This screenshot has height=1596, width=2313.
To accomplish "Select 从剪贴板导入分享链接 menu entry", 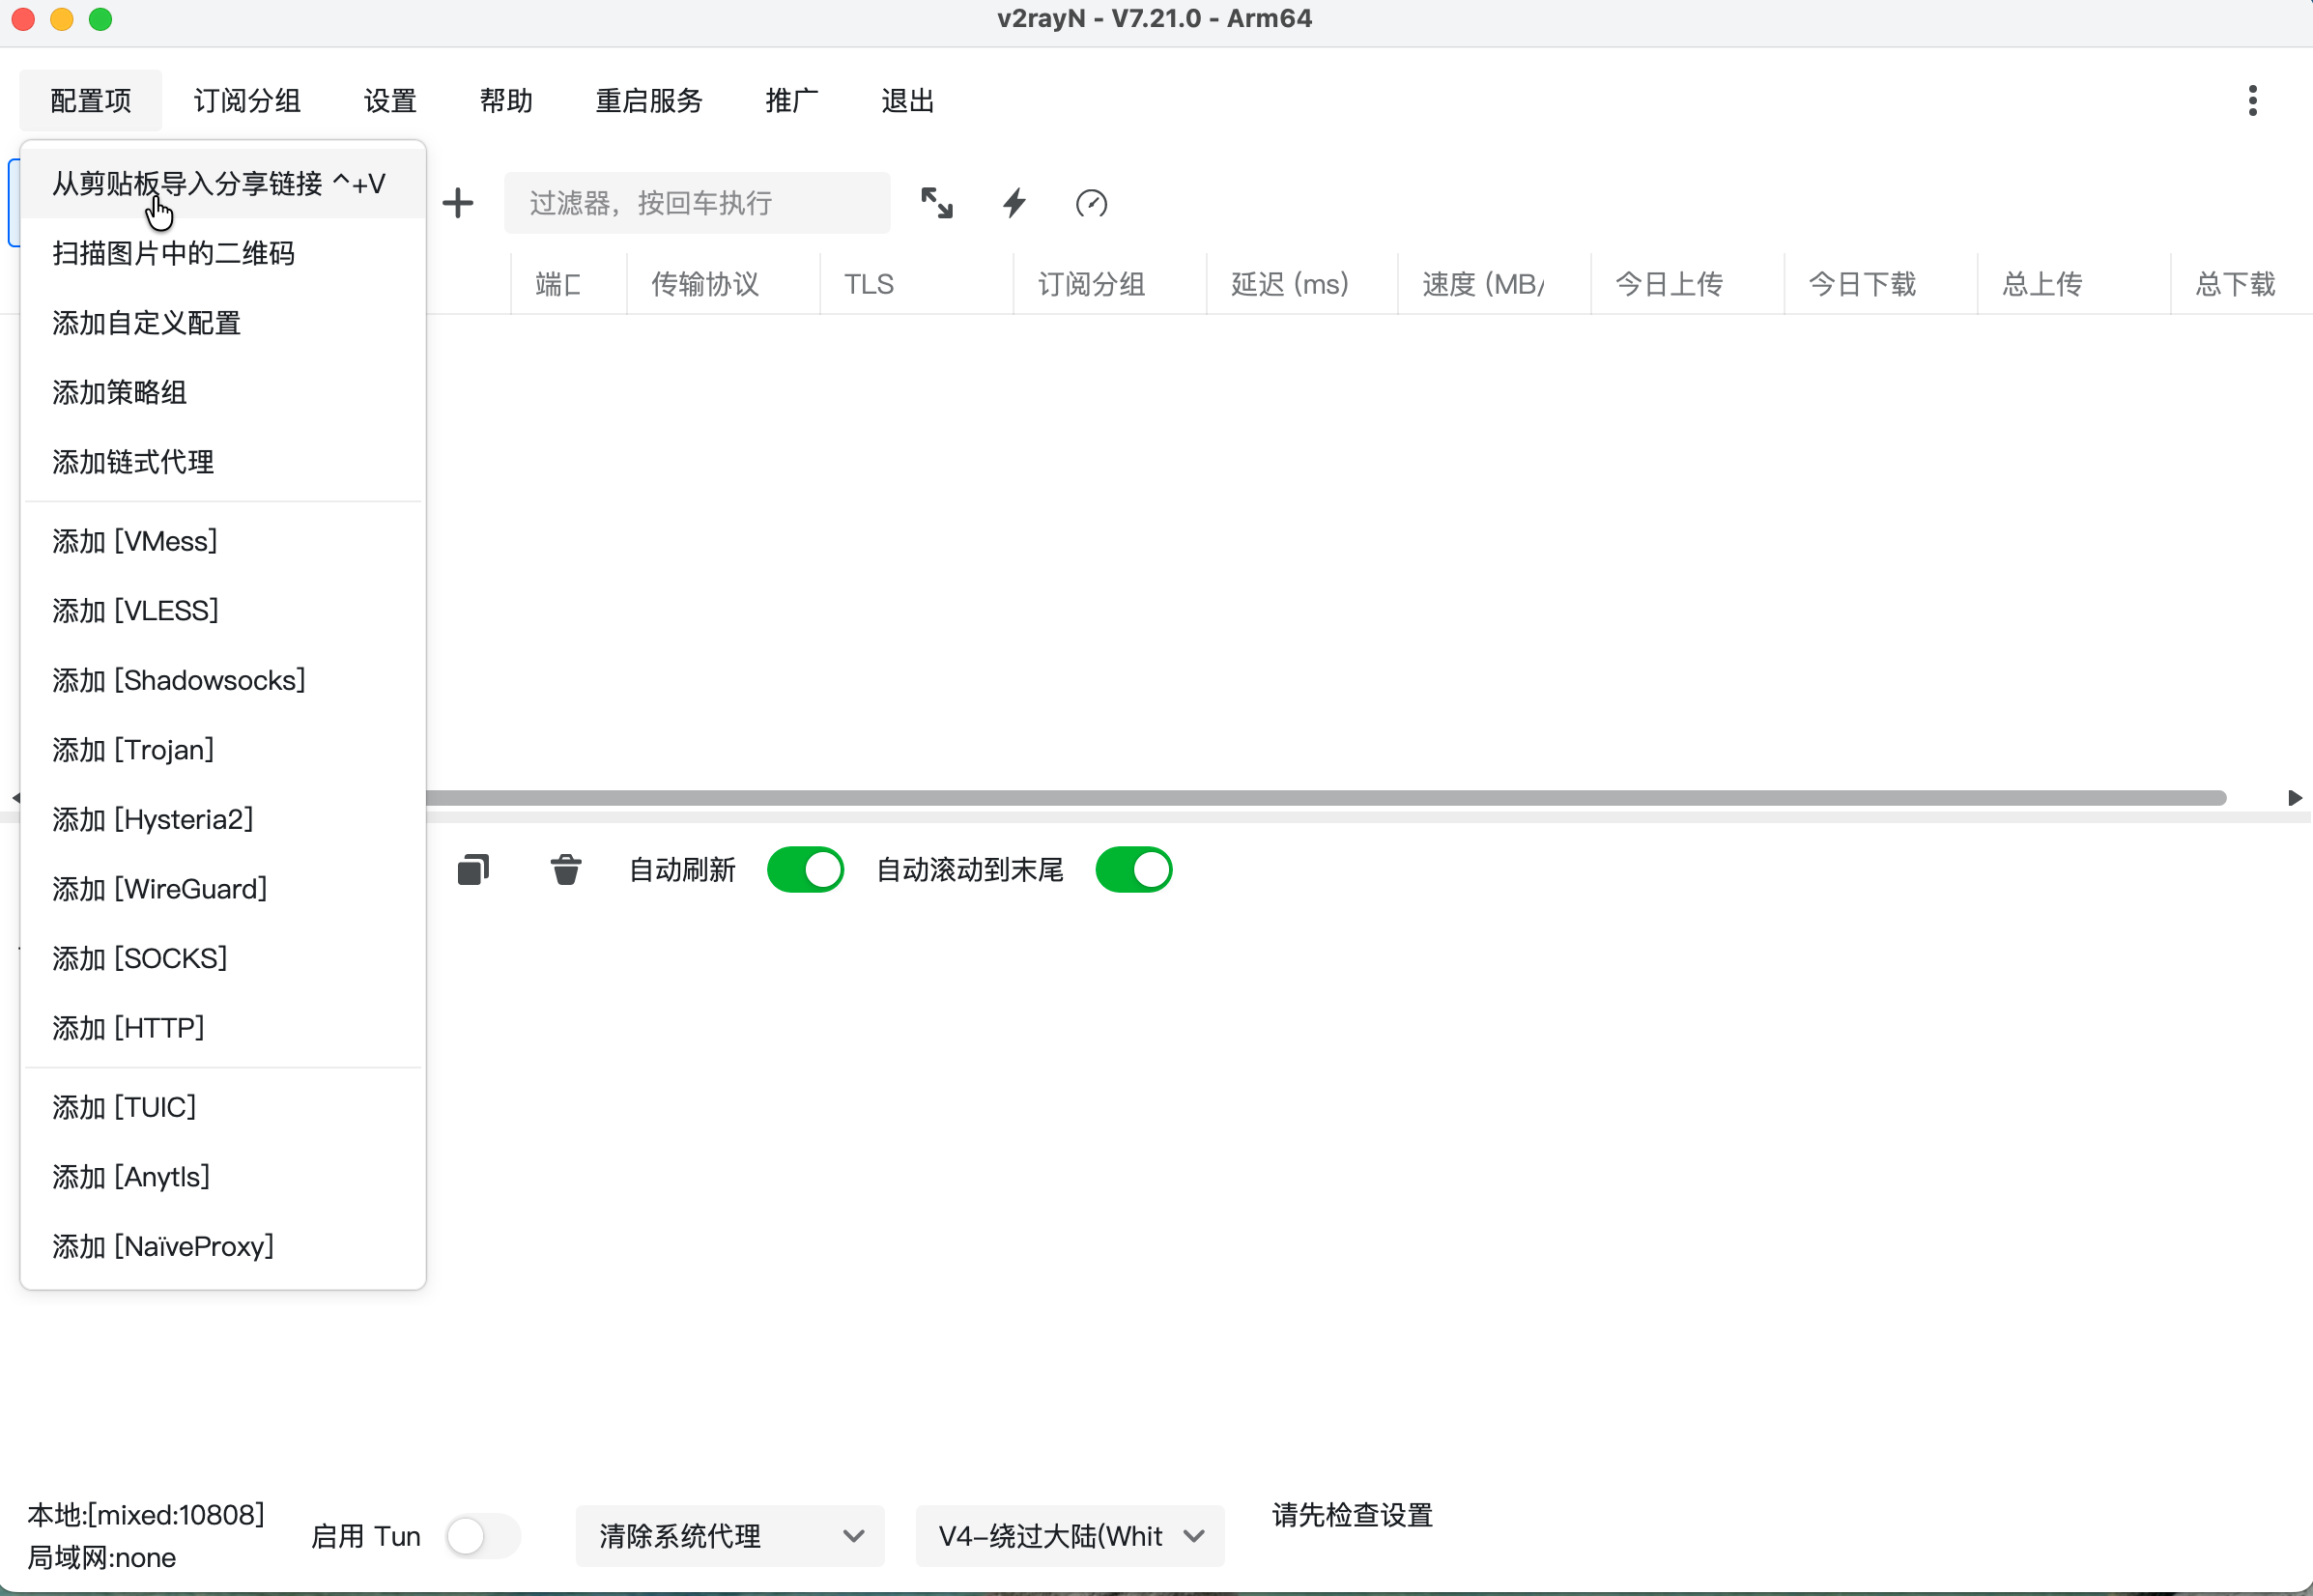I will [x=223, y=184].
